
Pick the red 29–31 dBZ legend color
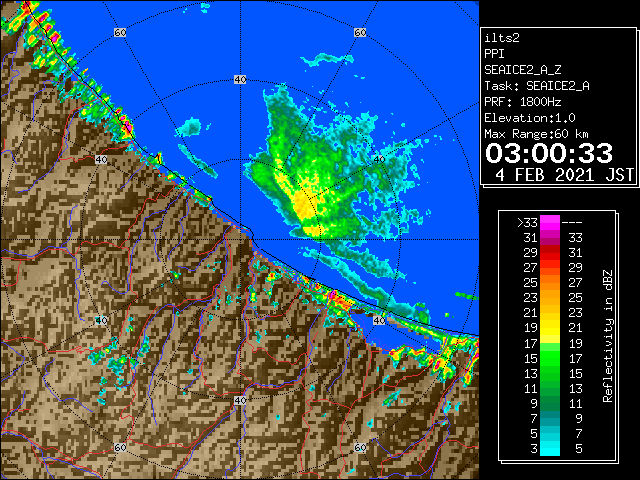pos(550,252)
